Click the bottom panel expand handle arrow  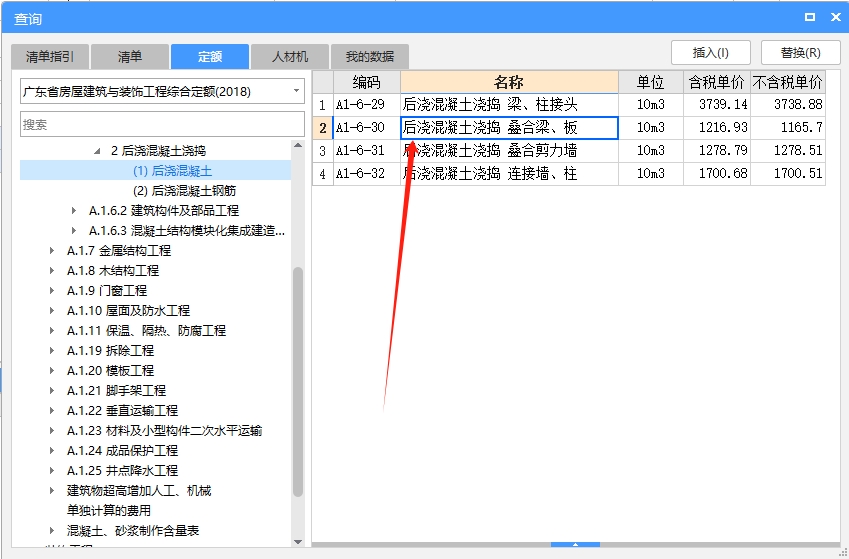point(575,544)
